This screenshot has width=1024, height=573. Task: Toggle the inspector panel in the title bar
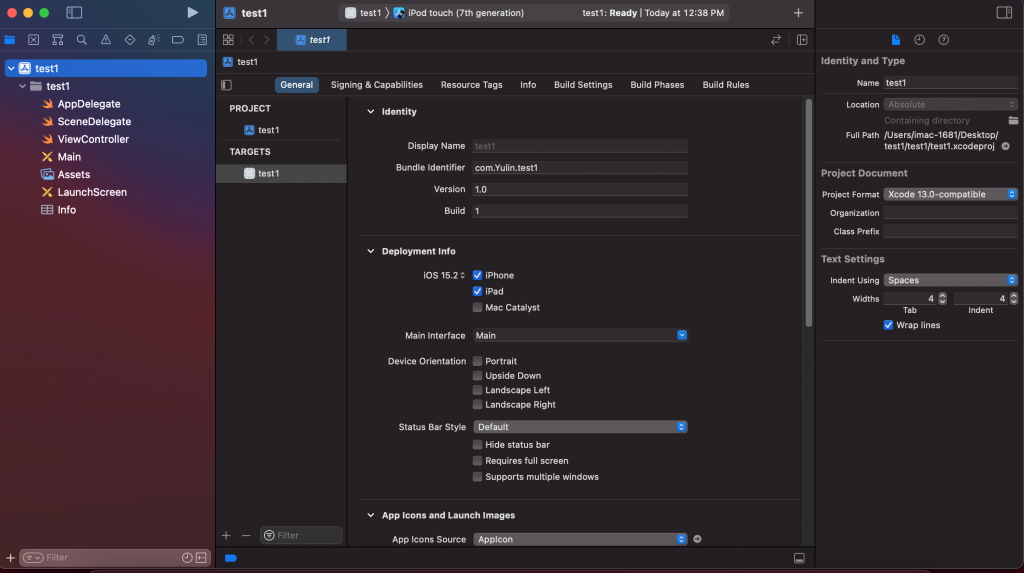(x=1004, y=12)
